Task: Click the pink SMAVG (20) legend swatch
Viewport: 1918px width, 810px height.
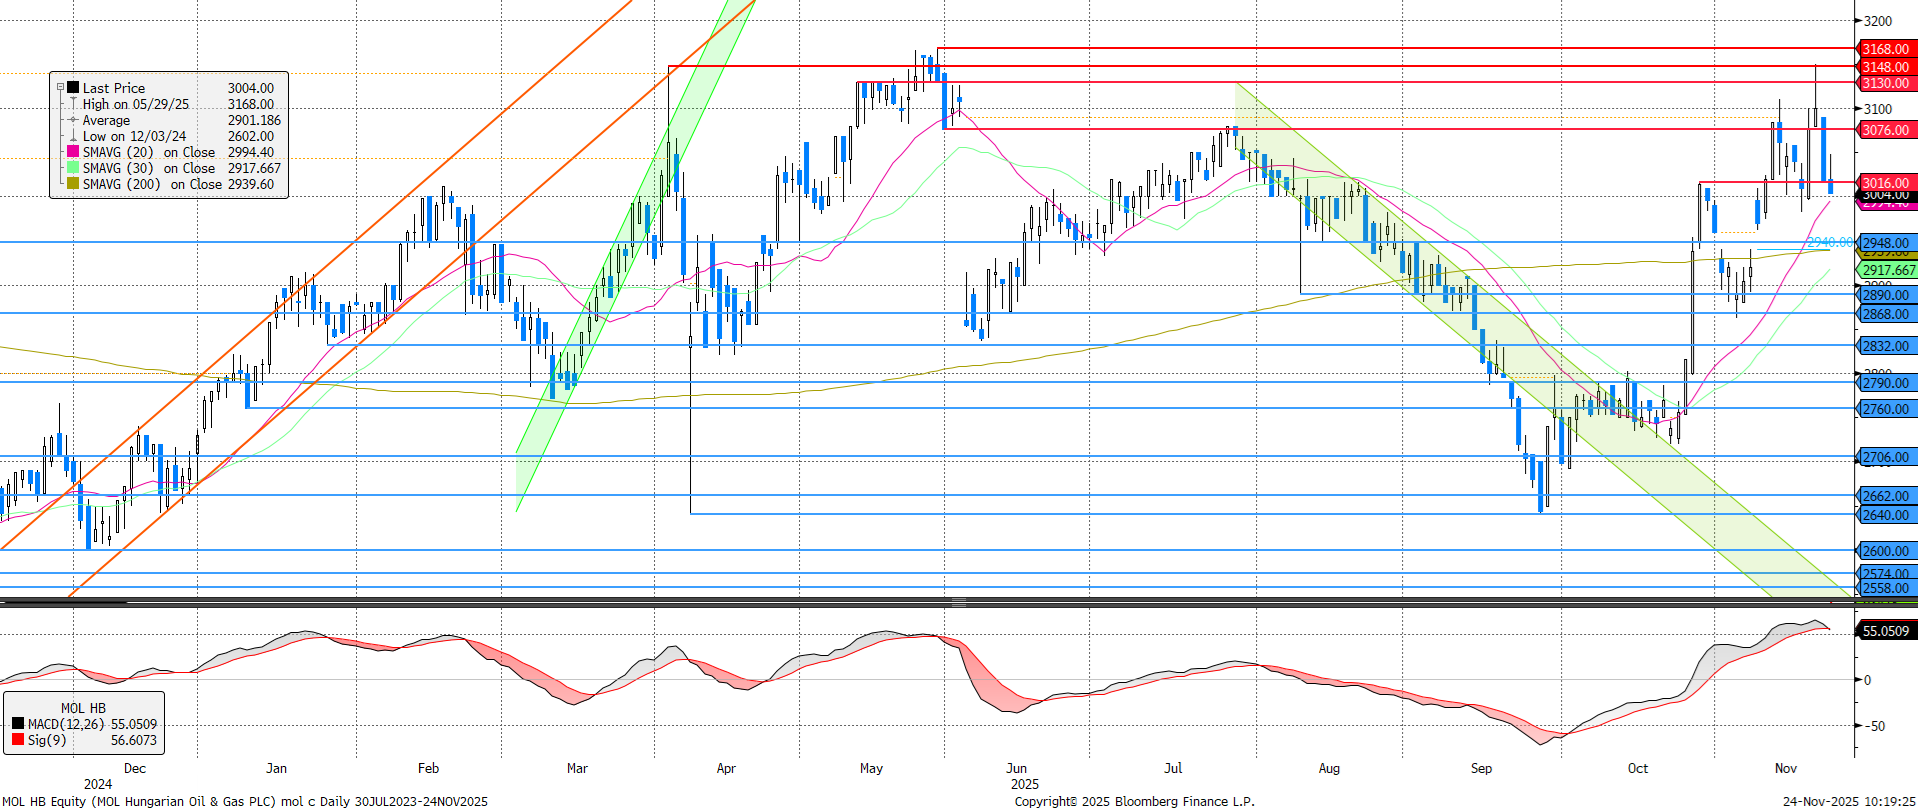Action: (x=73, y=152)
